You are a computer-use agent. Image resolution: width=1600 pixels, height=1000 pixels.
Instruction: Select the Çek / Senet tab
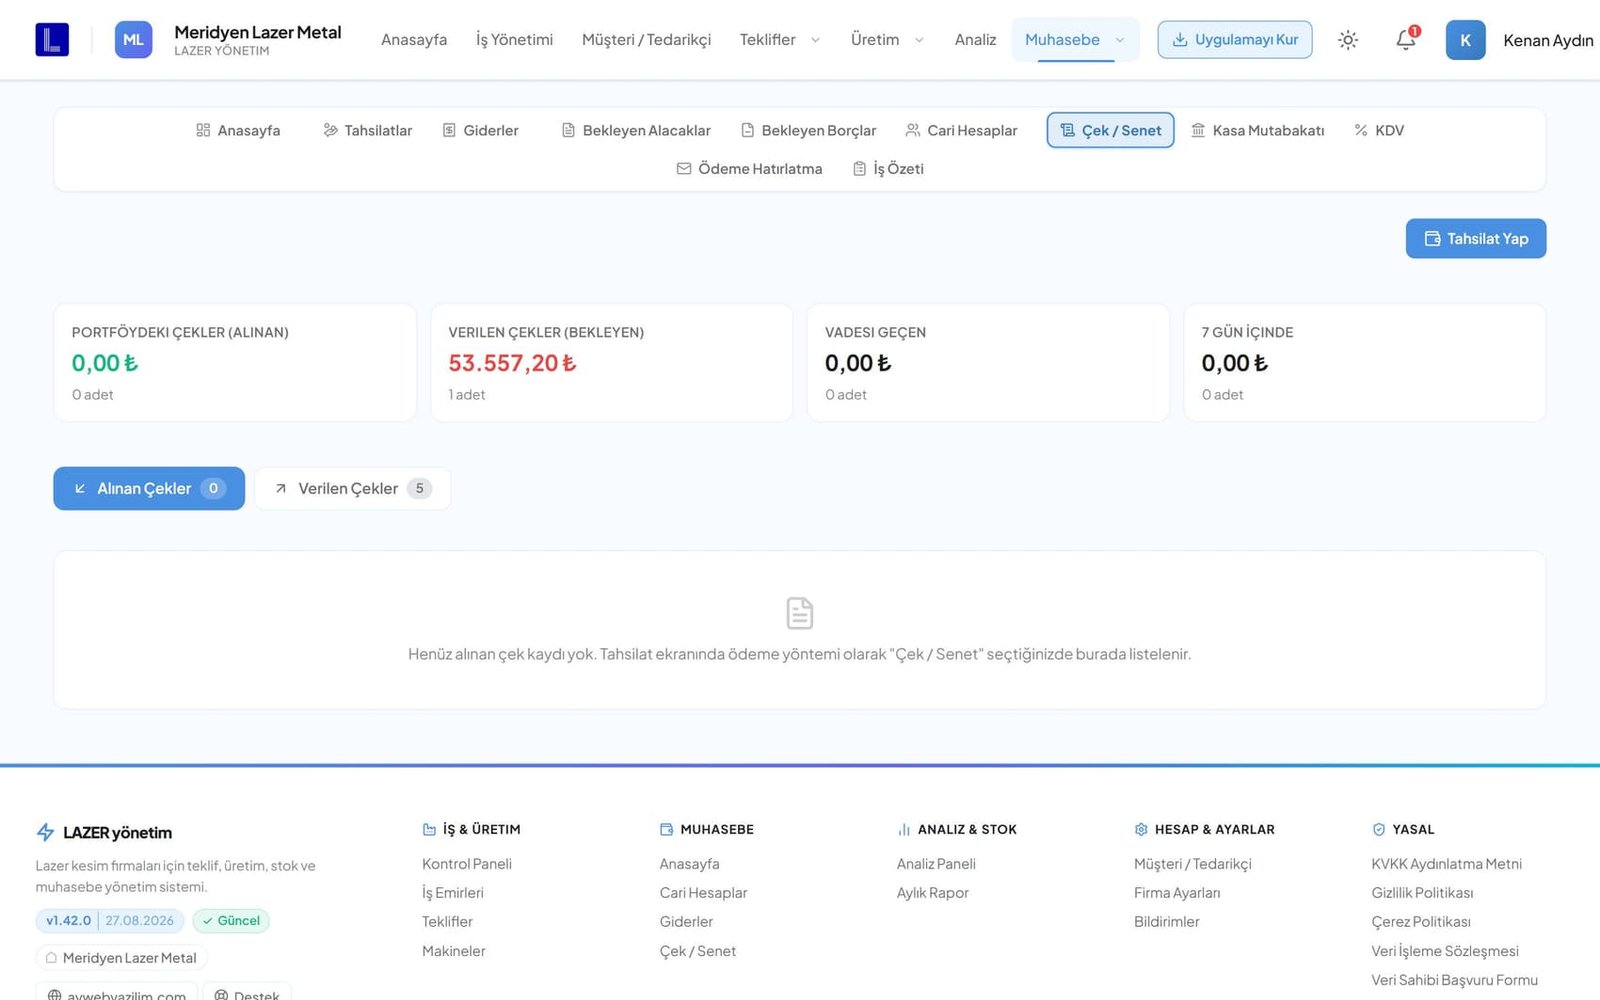(x=1111, y=130)
